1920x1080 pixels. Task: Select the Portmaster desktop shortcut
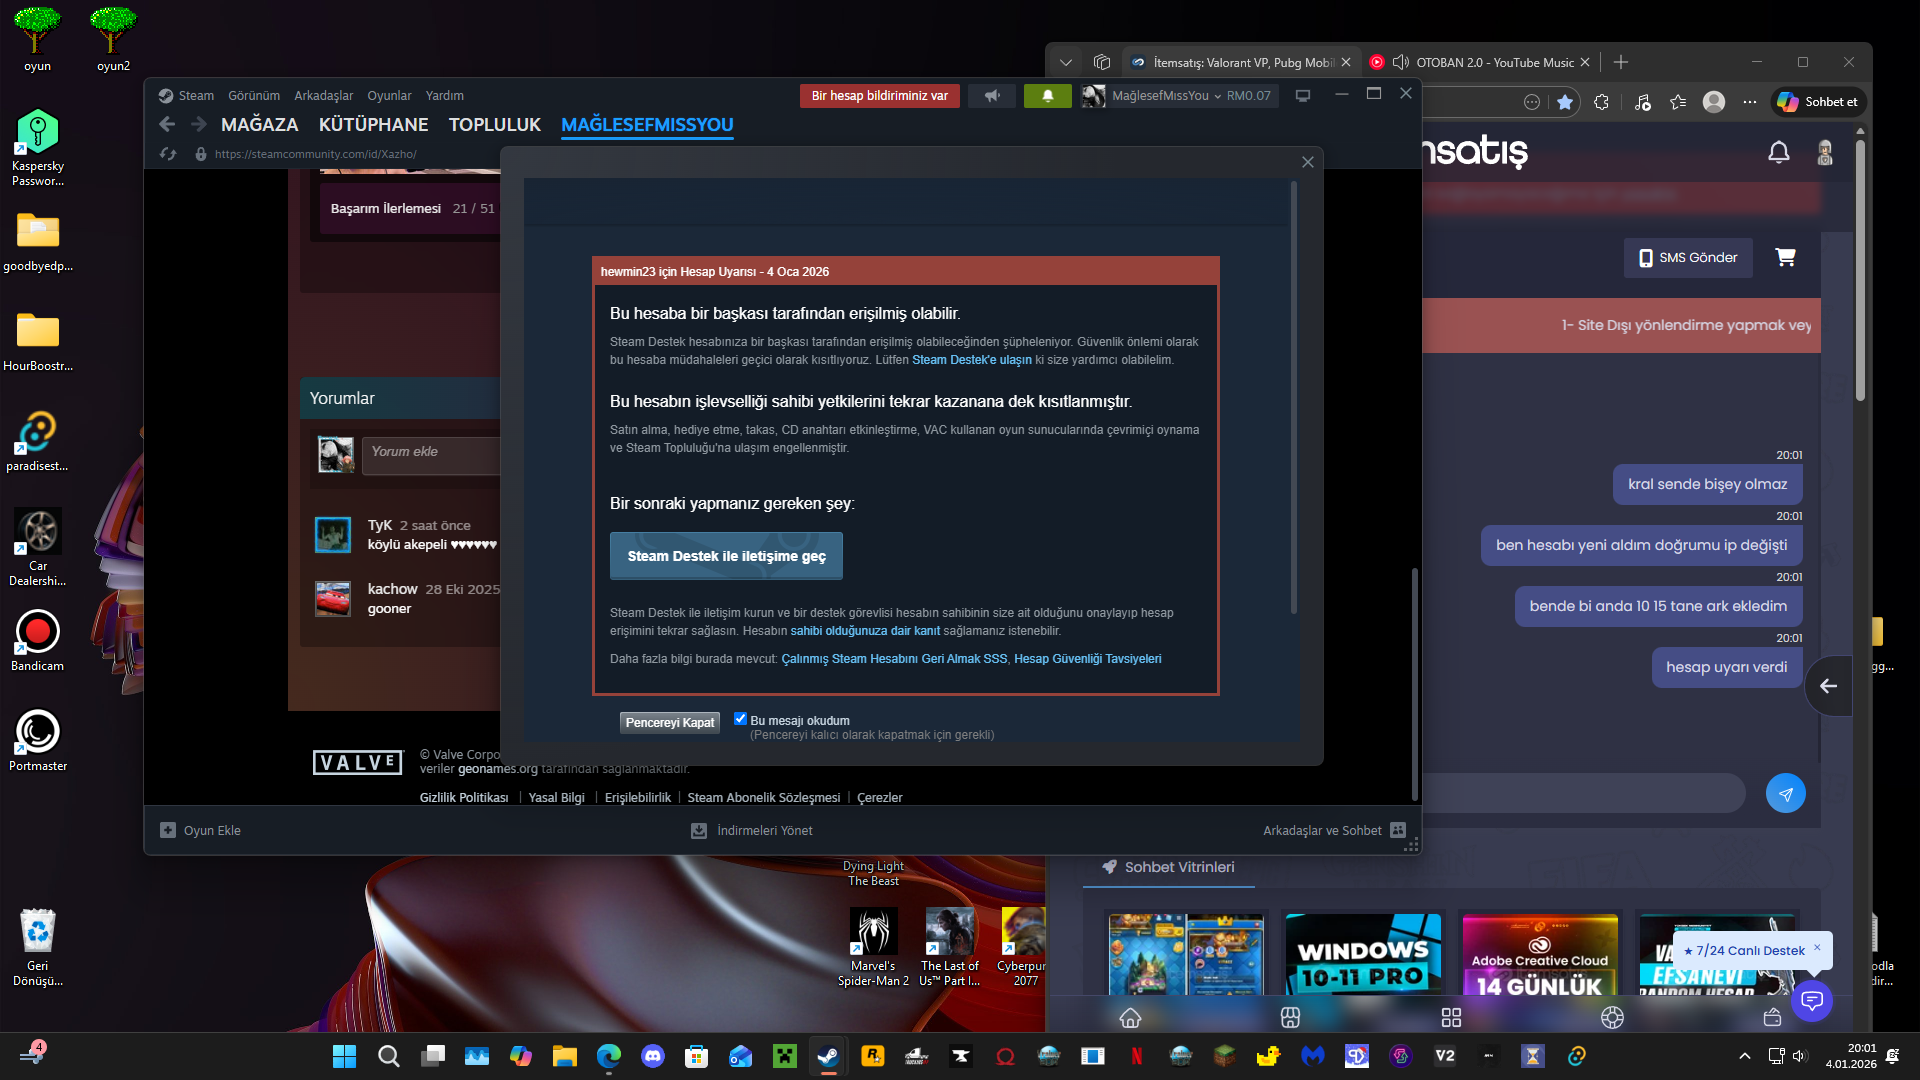pos(38,741)
